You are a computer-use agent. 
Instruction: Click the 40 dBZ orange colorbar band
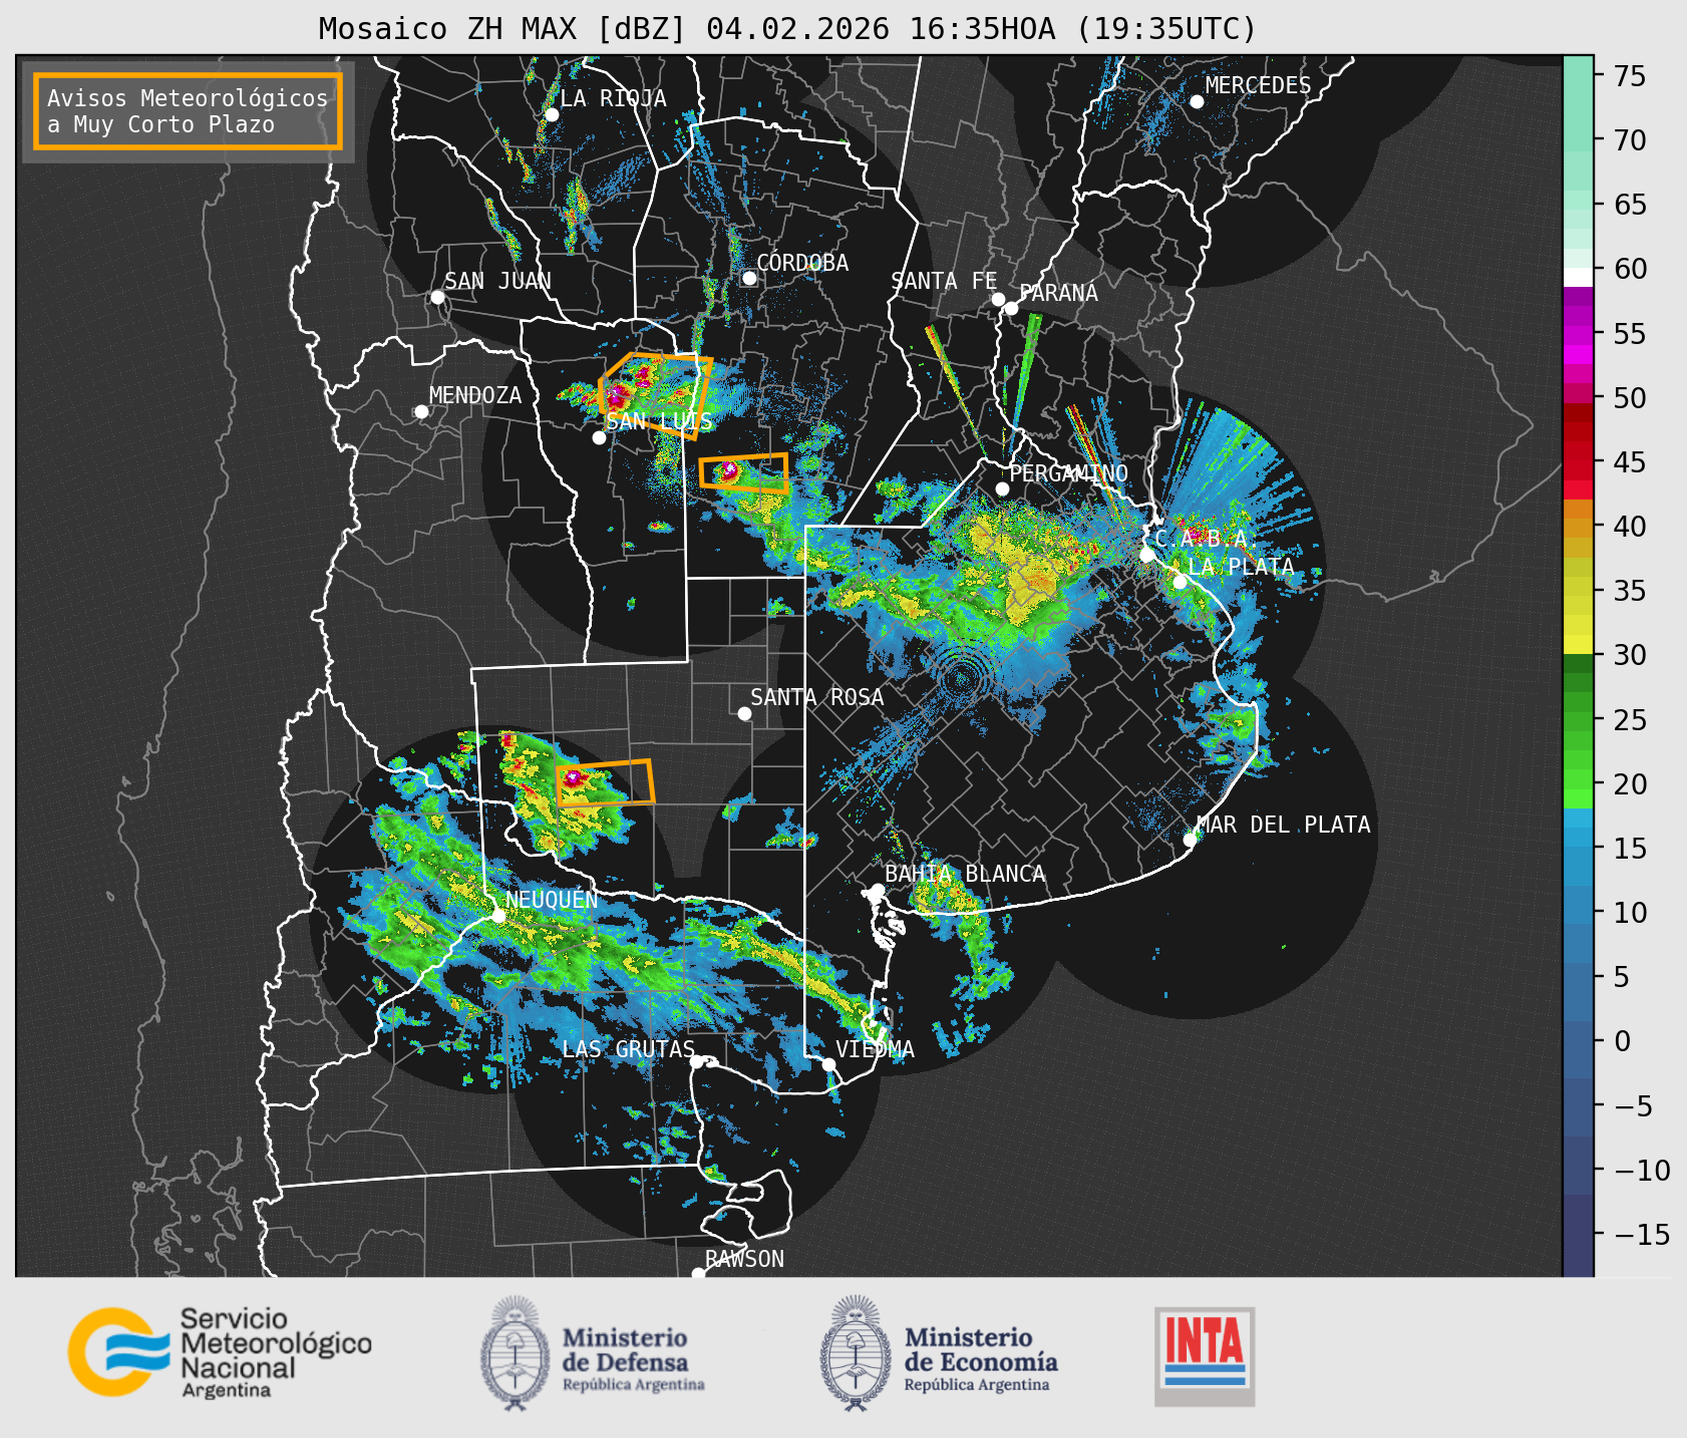[1578, 527]
